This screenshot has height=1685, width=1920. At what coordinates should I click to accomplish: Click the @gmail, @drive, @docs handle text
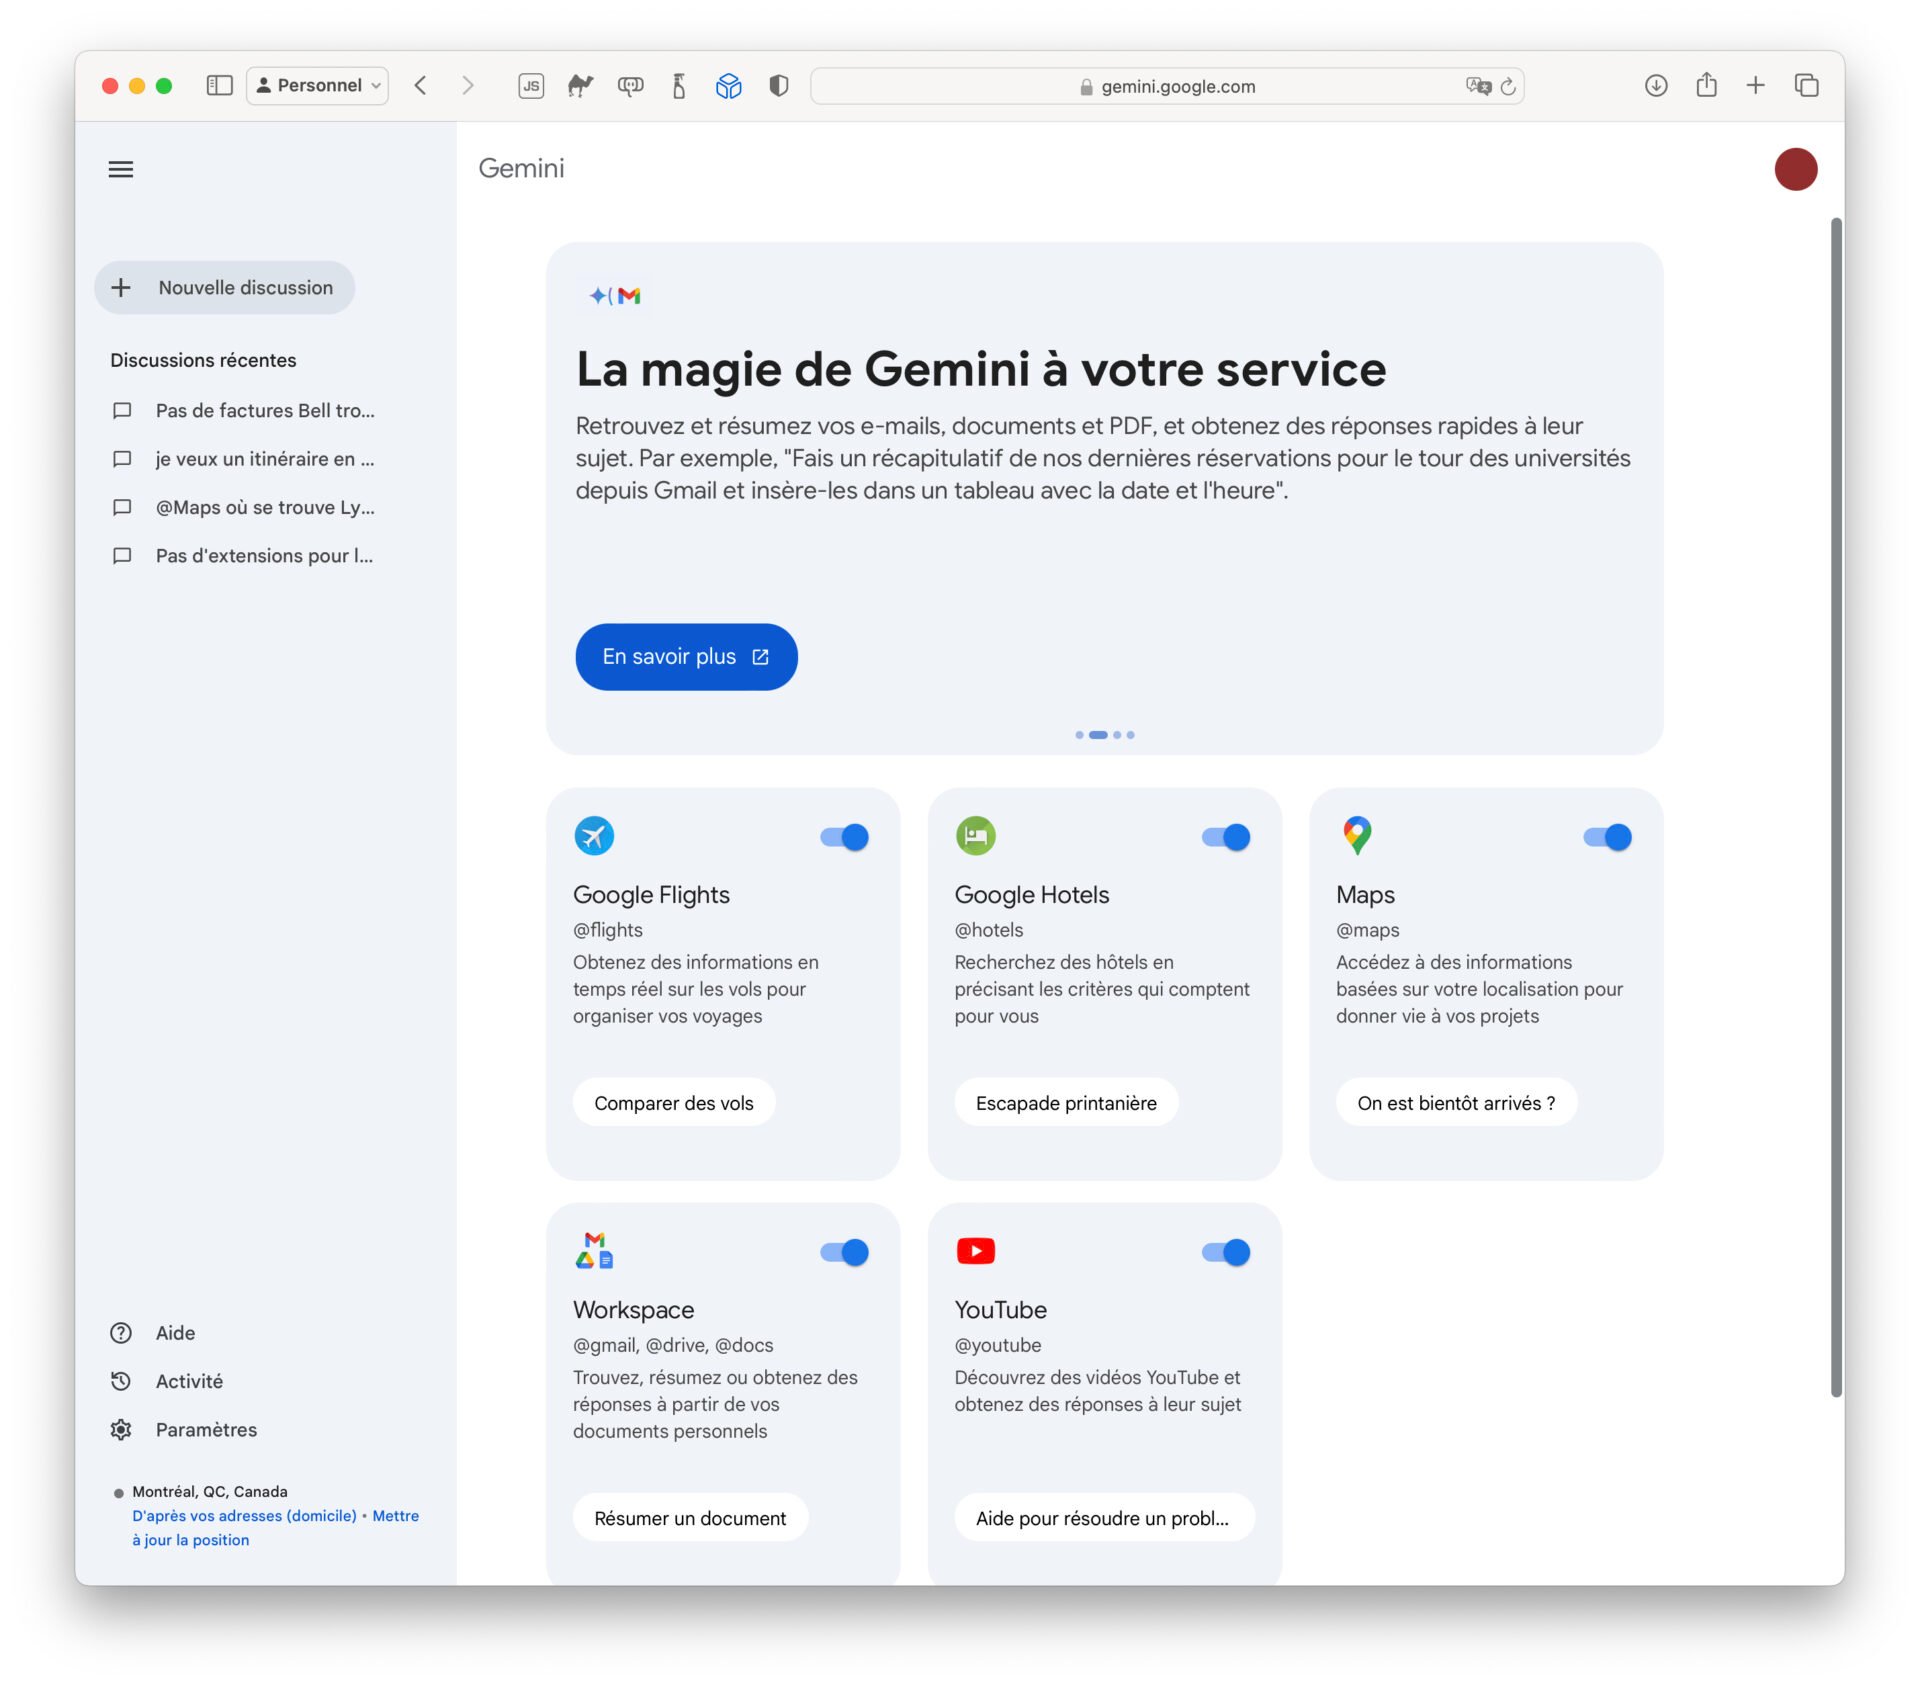coord(673,1345)
